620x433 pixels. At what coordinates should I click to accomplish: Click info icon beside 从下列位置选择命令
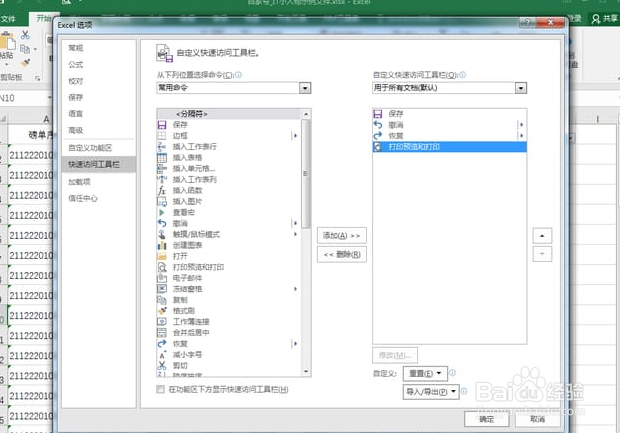(x=238, y=75)
